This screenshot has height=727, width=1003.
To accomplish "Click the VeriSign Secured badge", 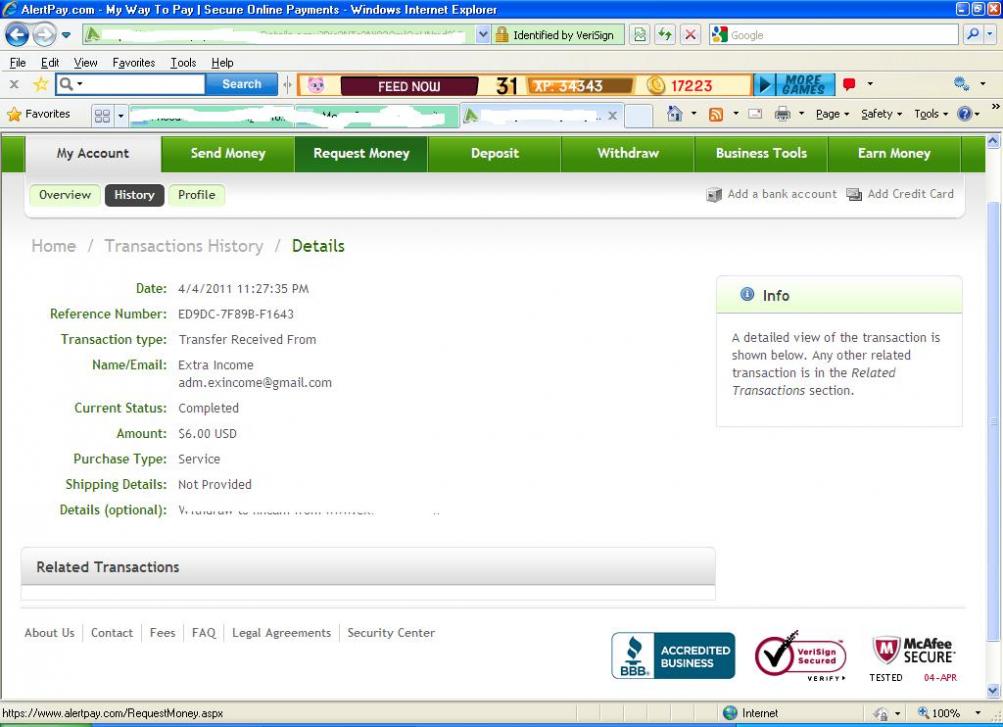I will point(800,656).
